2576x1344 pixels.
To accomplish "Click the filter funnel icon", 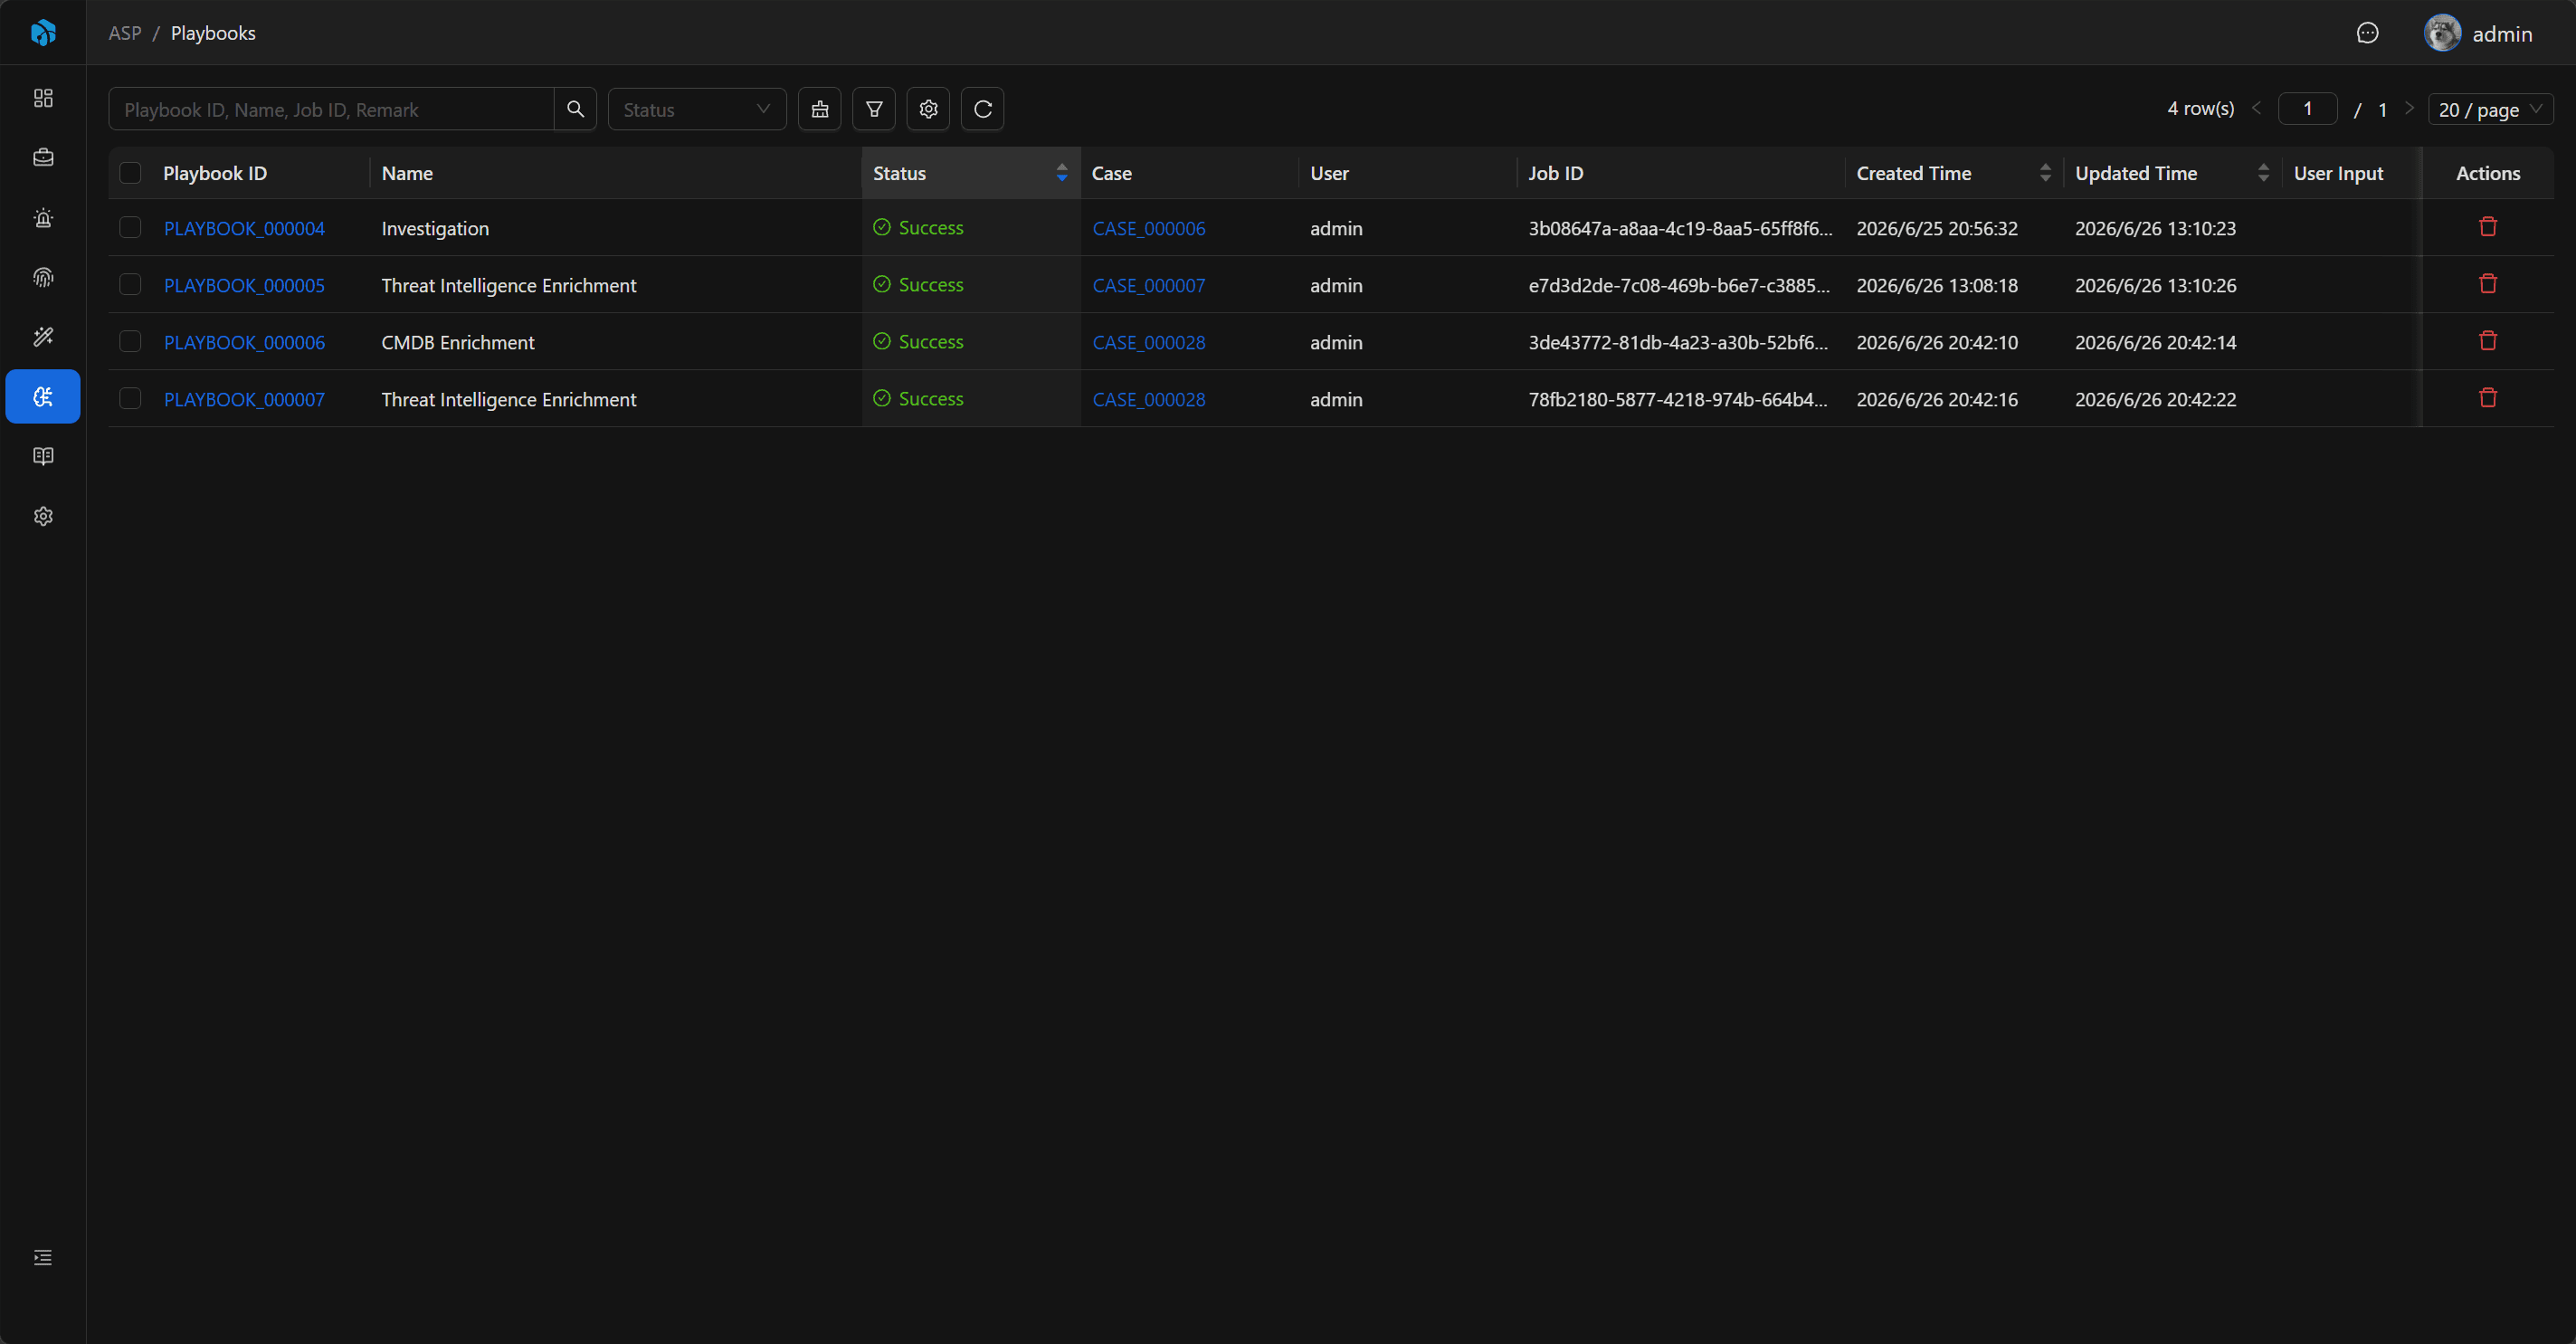I will click(x=874, y=109).
